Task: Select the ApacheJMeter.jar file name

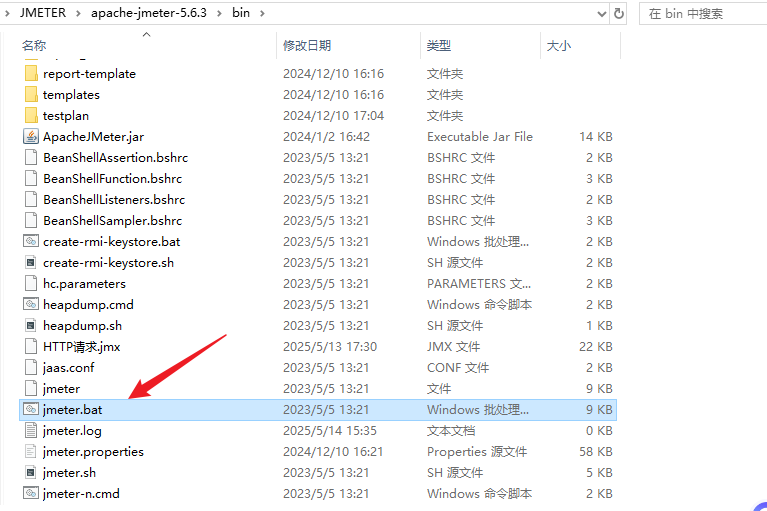Action: pos(93,137)
